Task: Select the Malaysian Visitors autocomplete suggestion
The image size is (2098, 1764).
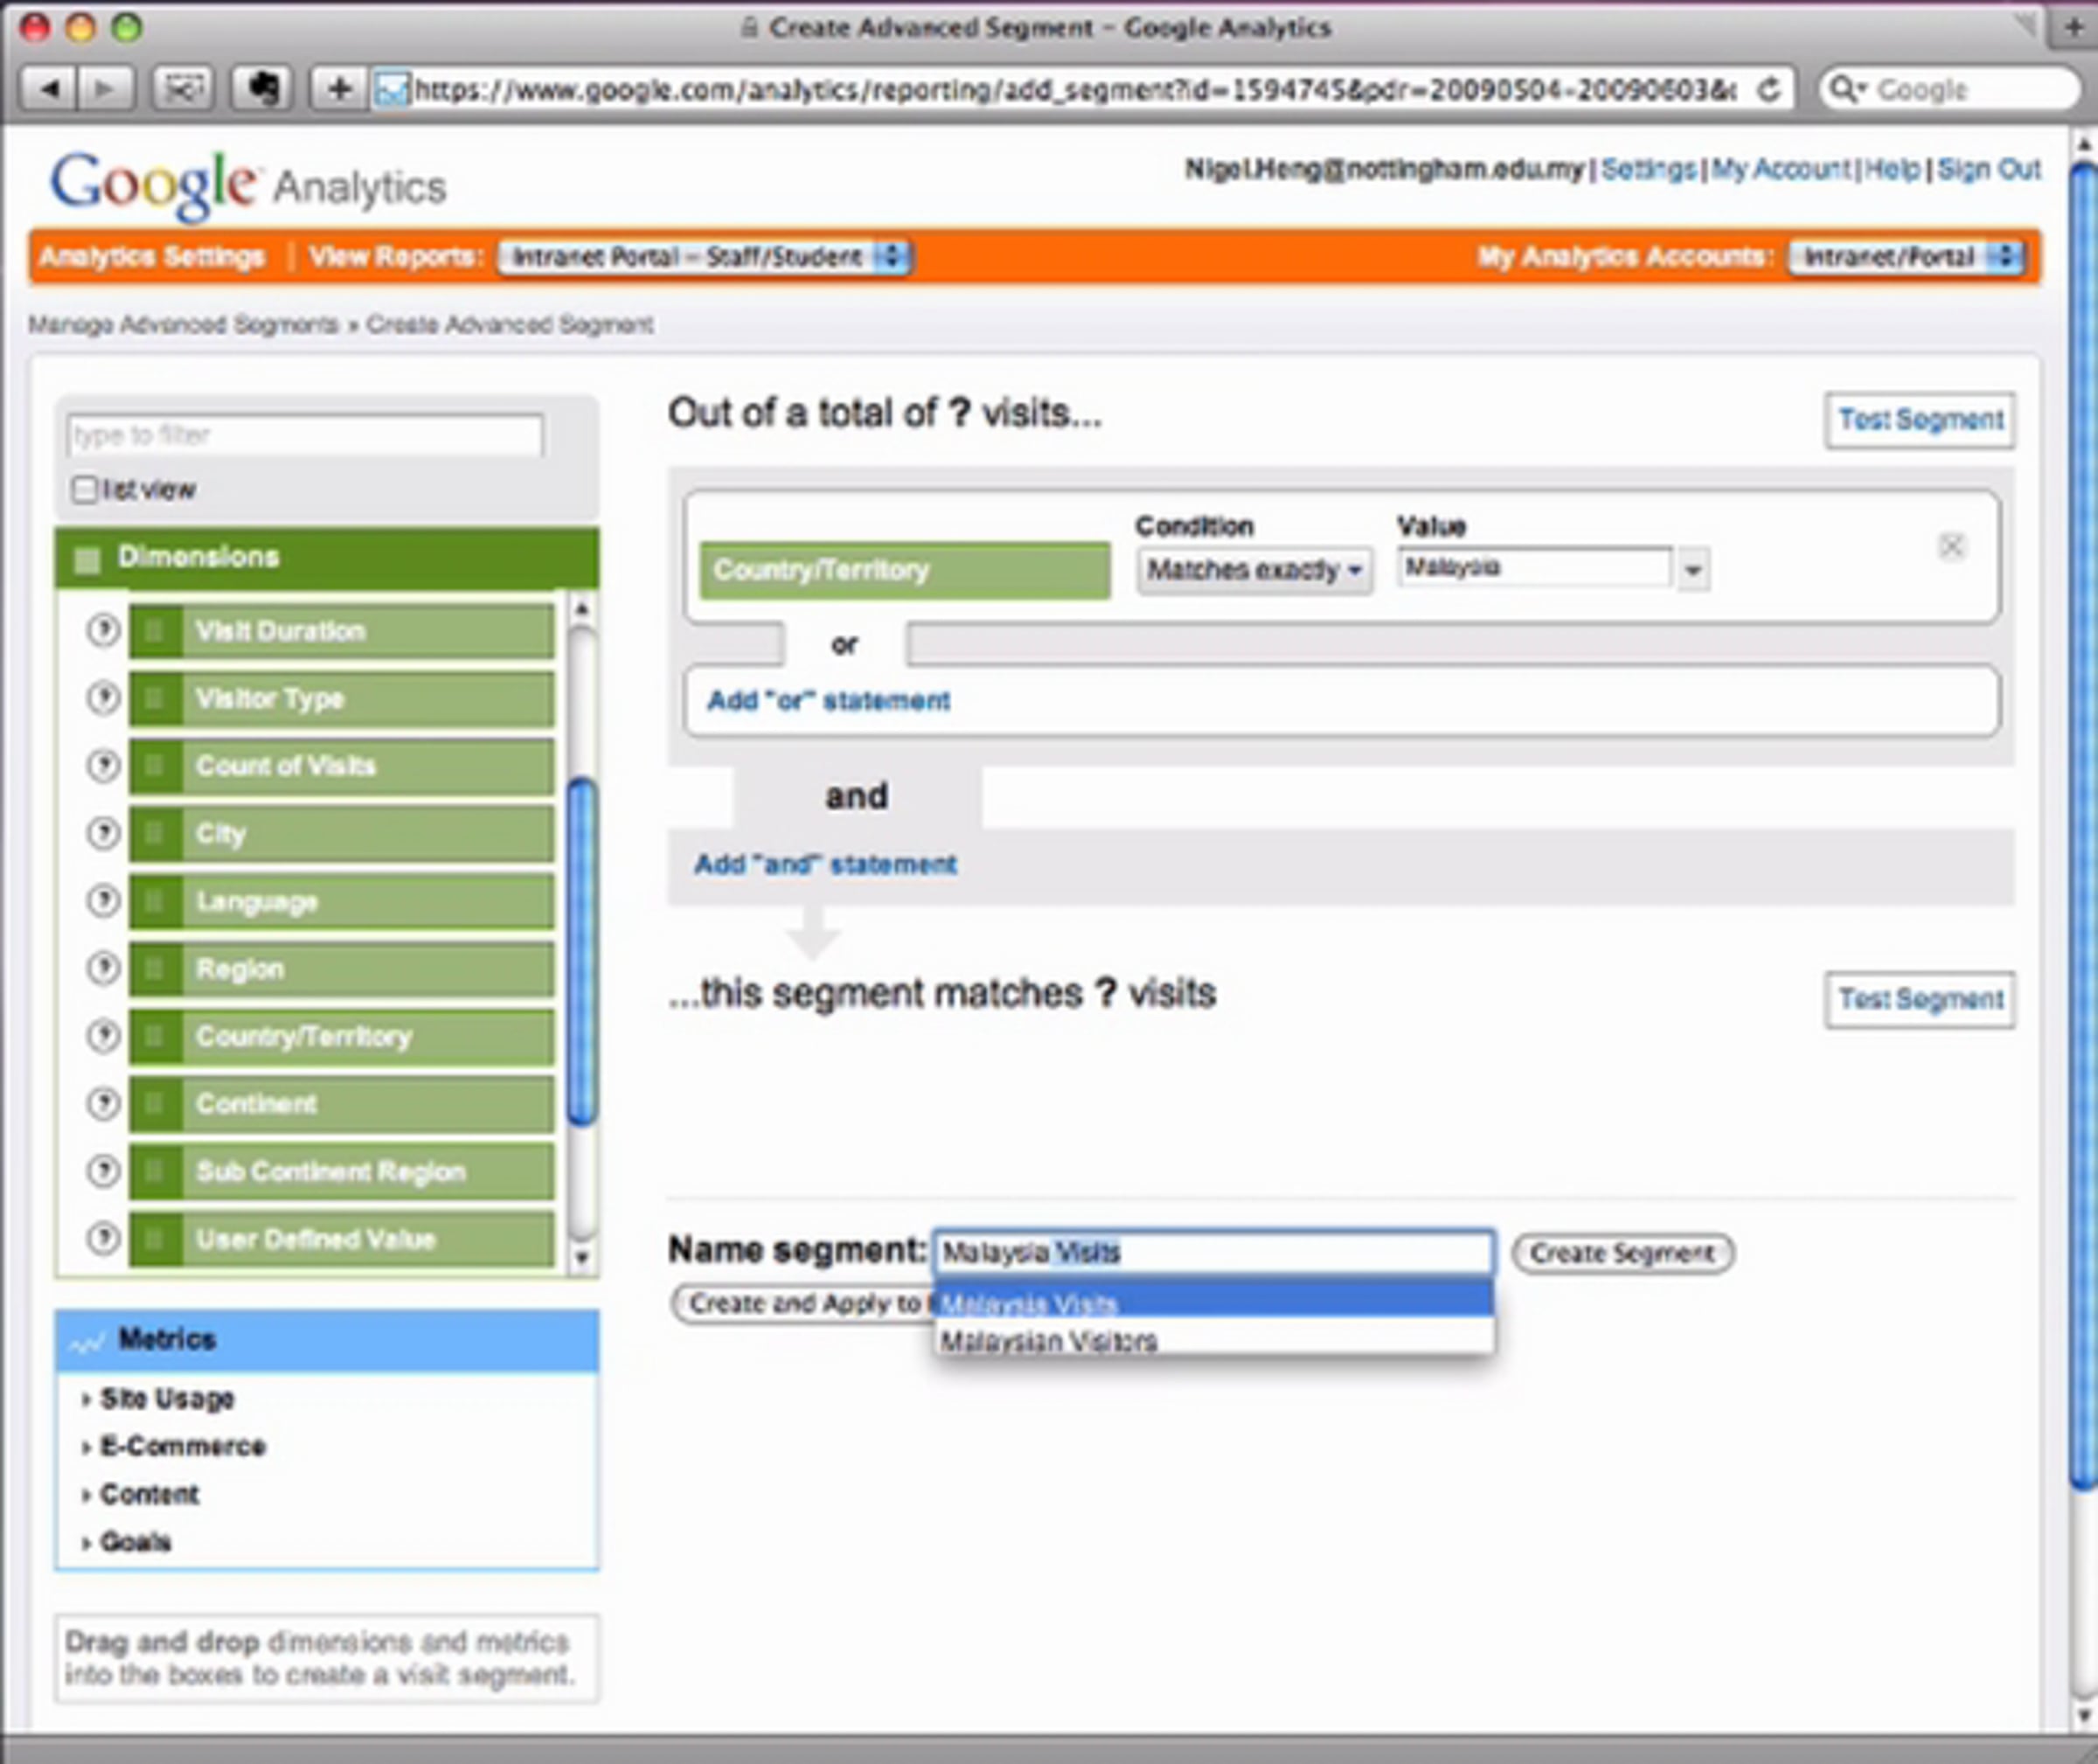Action: [x=1214, y=1338]
